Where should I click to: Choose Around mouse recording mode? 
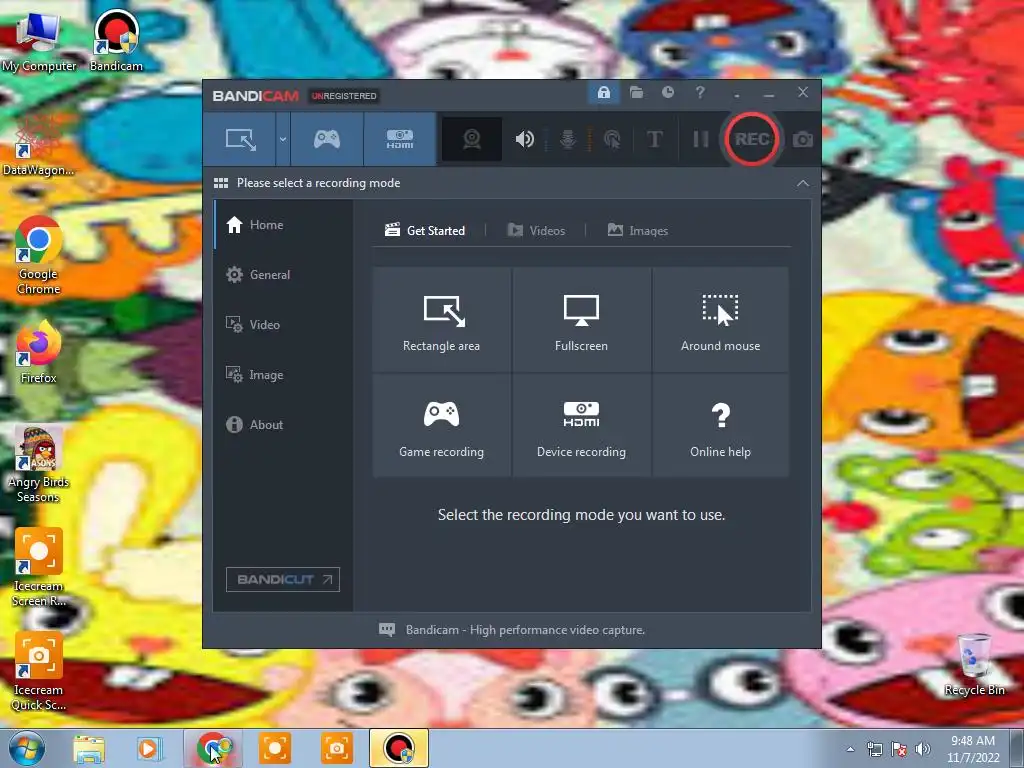pyautogui.click(x=720, y=319)
